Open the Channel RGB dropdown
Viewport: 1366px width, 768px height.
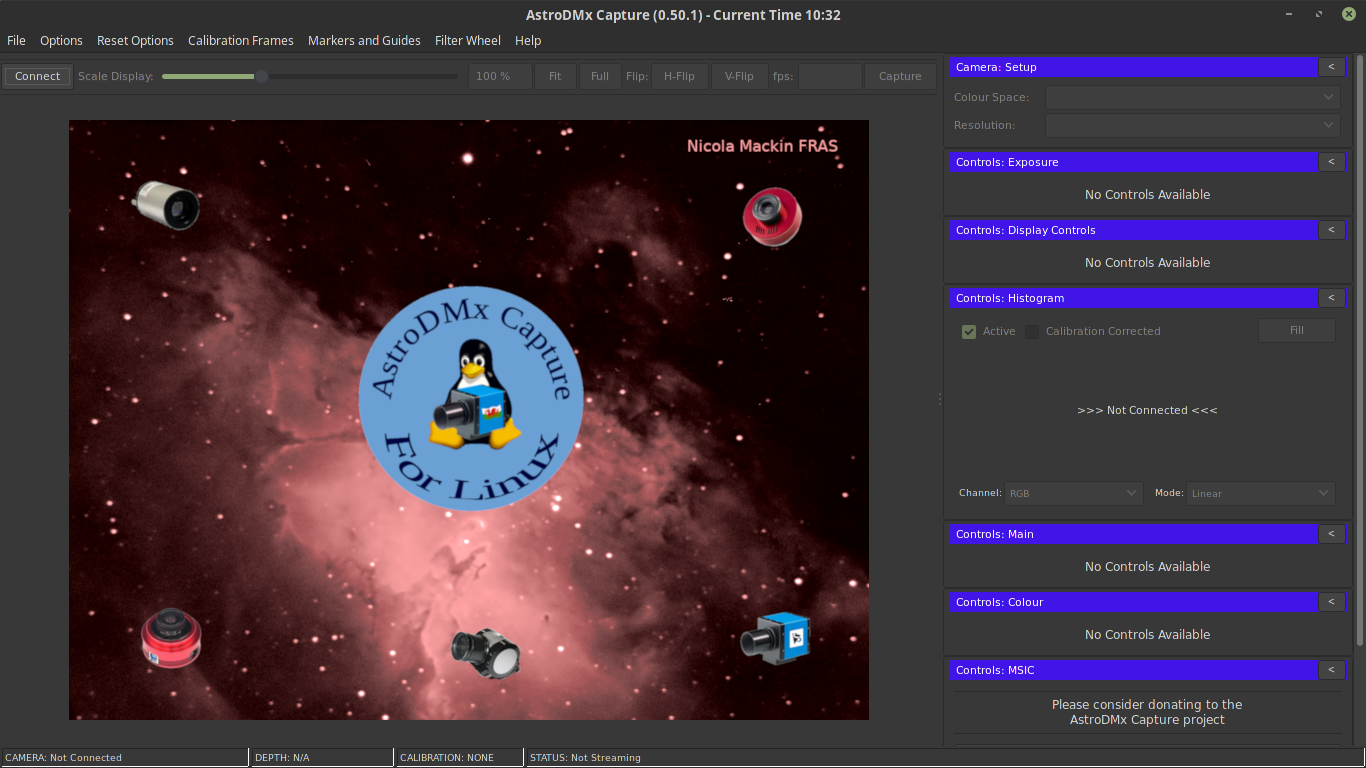click(1074, 493)
